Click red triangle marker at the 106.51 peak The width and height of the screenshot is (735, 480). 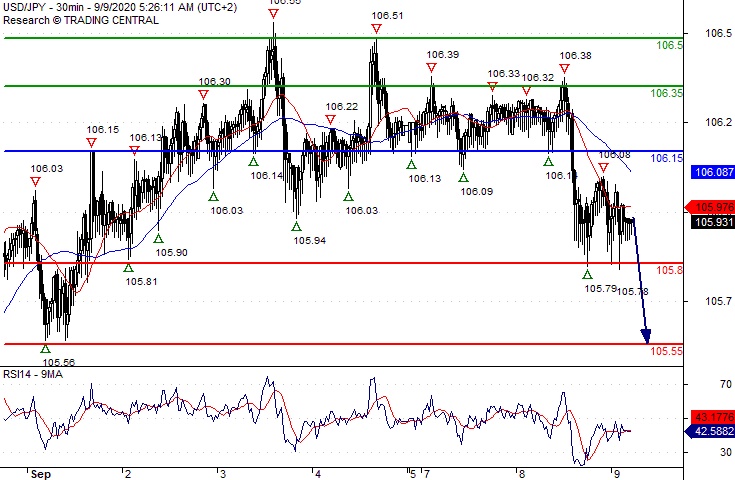pyautogui.click(x=376, y=29)
